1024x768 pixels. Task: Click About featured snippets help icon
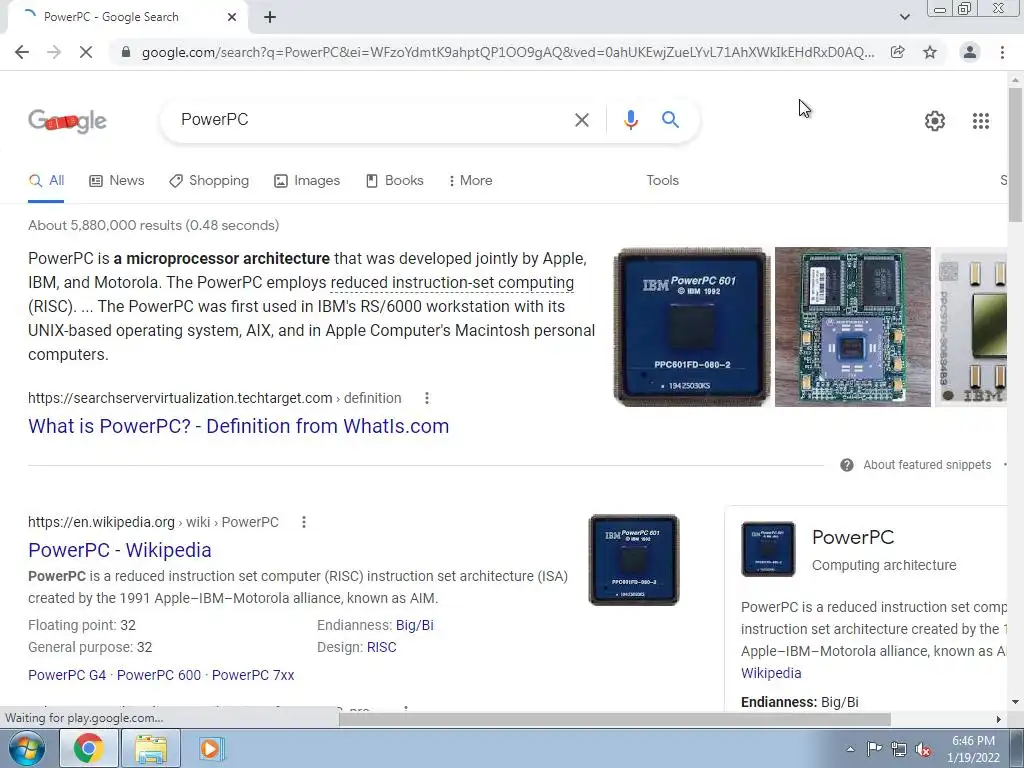tap(846, 465)
